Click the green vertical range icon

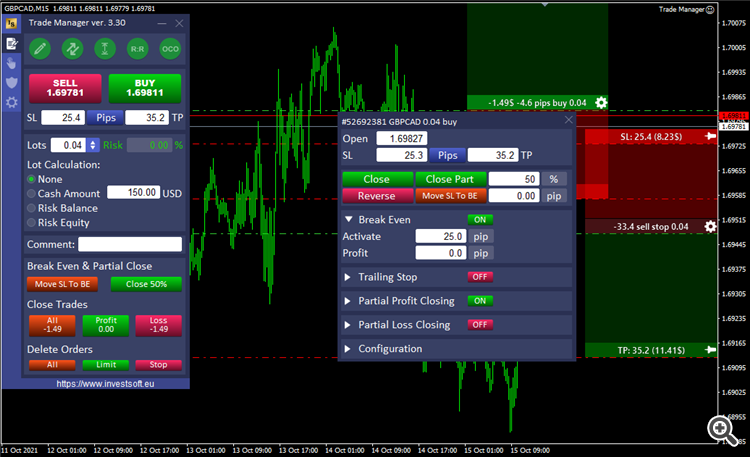pos(105,49)
